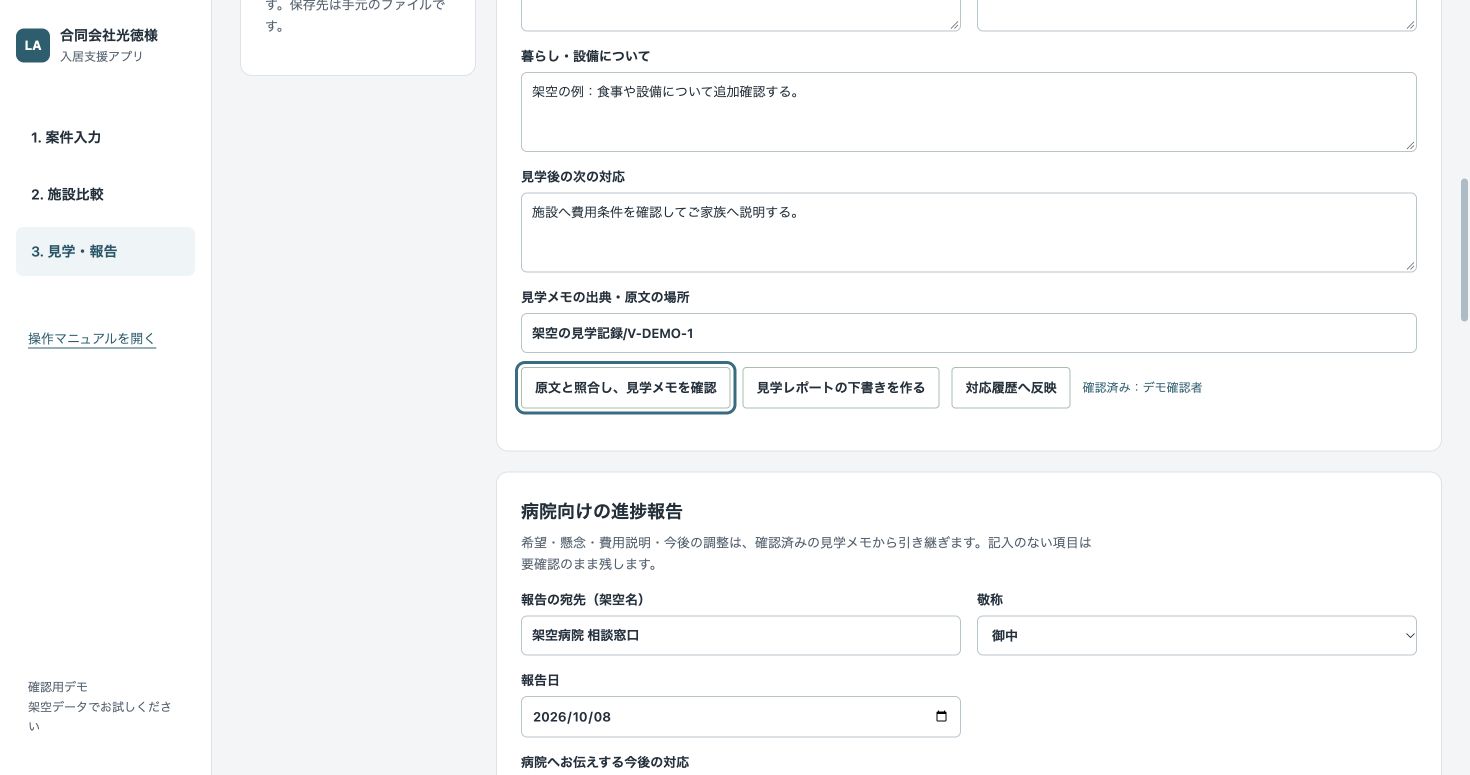1470x775 pixels.
Task: Click the resize grip of 見学後の次の対応 textarea
Action: click(1410, 265)
